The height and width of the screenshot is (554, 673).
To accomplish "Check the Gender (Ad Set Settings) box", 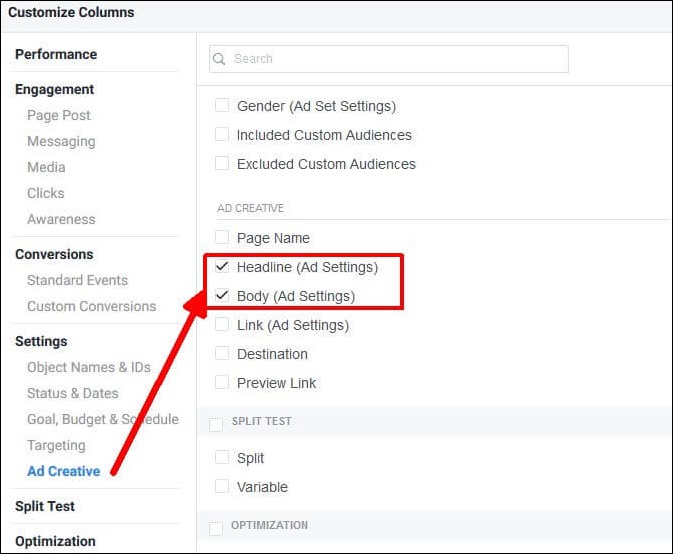I will pyautogui.click(x=222, y=106).
